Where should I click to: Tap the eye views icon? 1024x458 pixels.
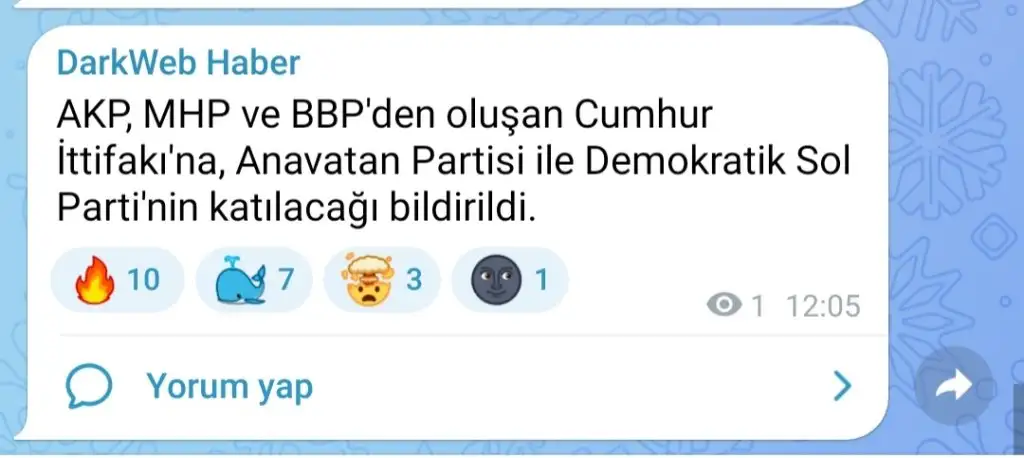click(x=725, y=305)
